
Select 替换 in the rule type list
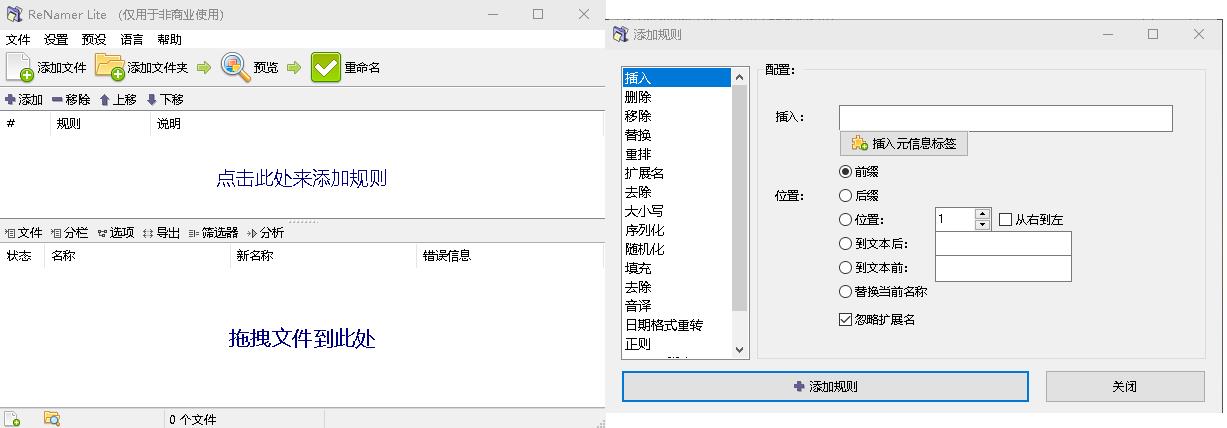[x=677, y=135]
